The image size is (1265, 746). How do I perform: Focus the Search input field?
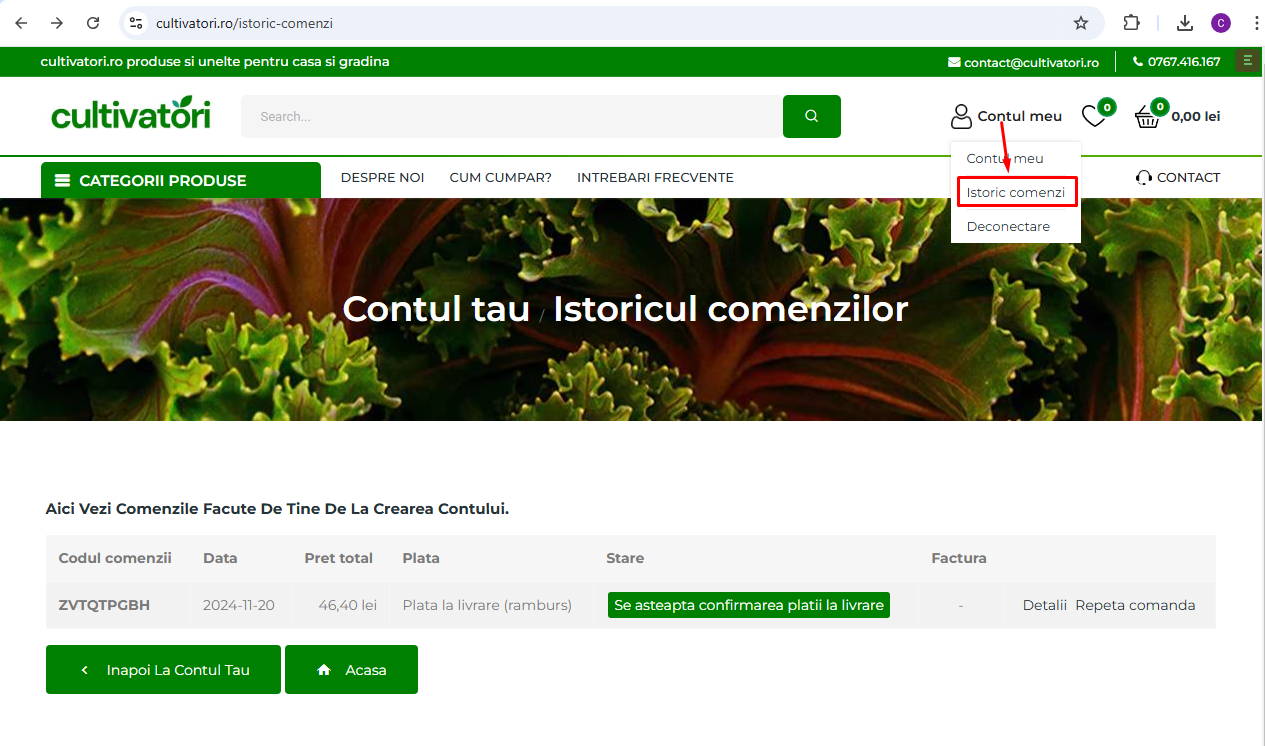click(x=512, y=116)
